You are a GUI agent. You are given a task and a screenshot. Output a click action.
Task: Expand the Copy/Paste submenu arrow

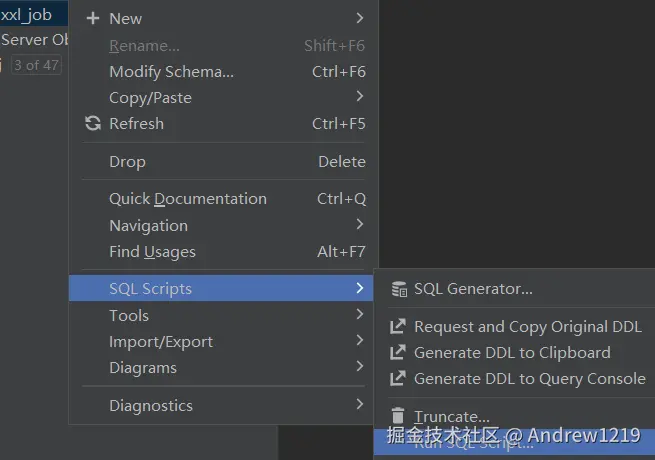[360, 96]
